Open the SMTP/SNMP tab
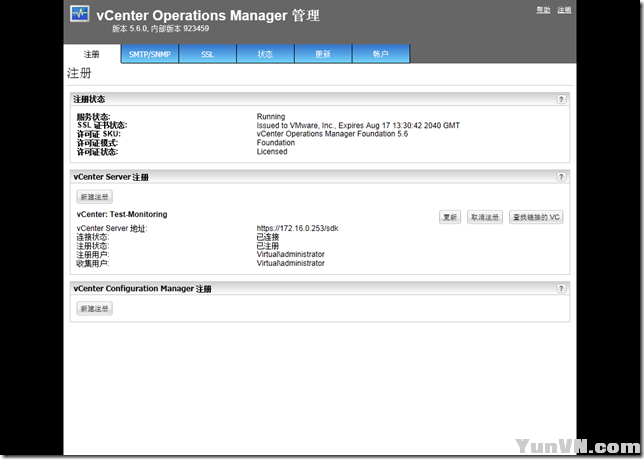Image resolution: width=644 pixels, height=459 pixels. pos(150,54)
